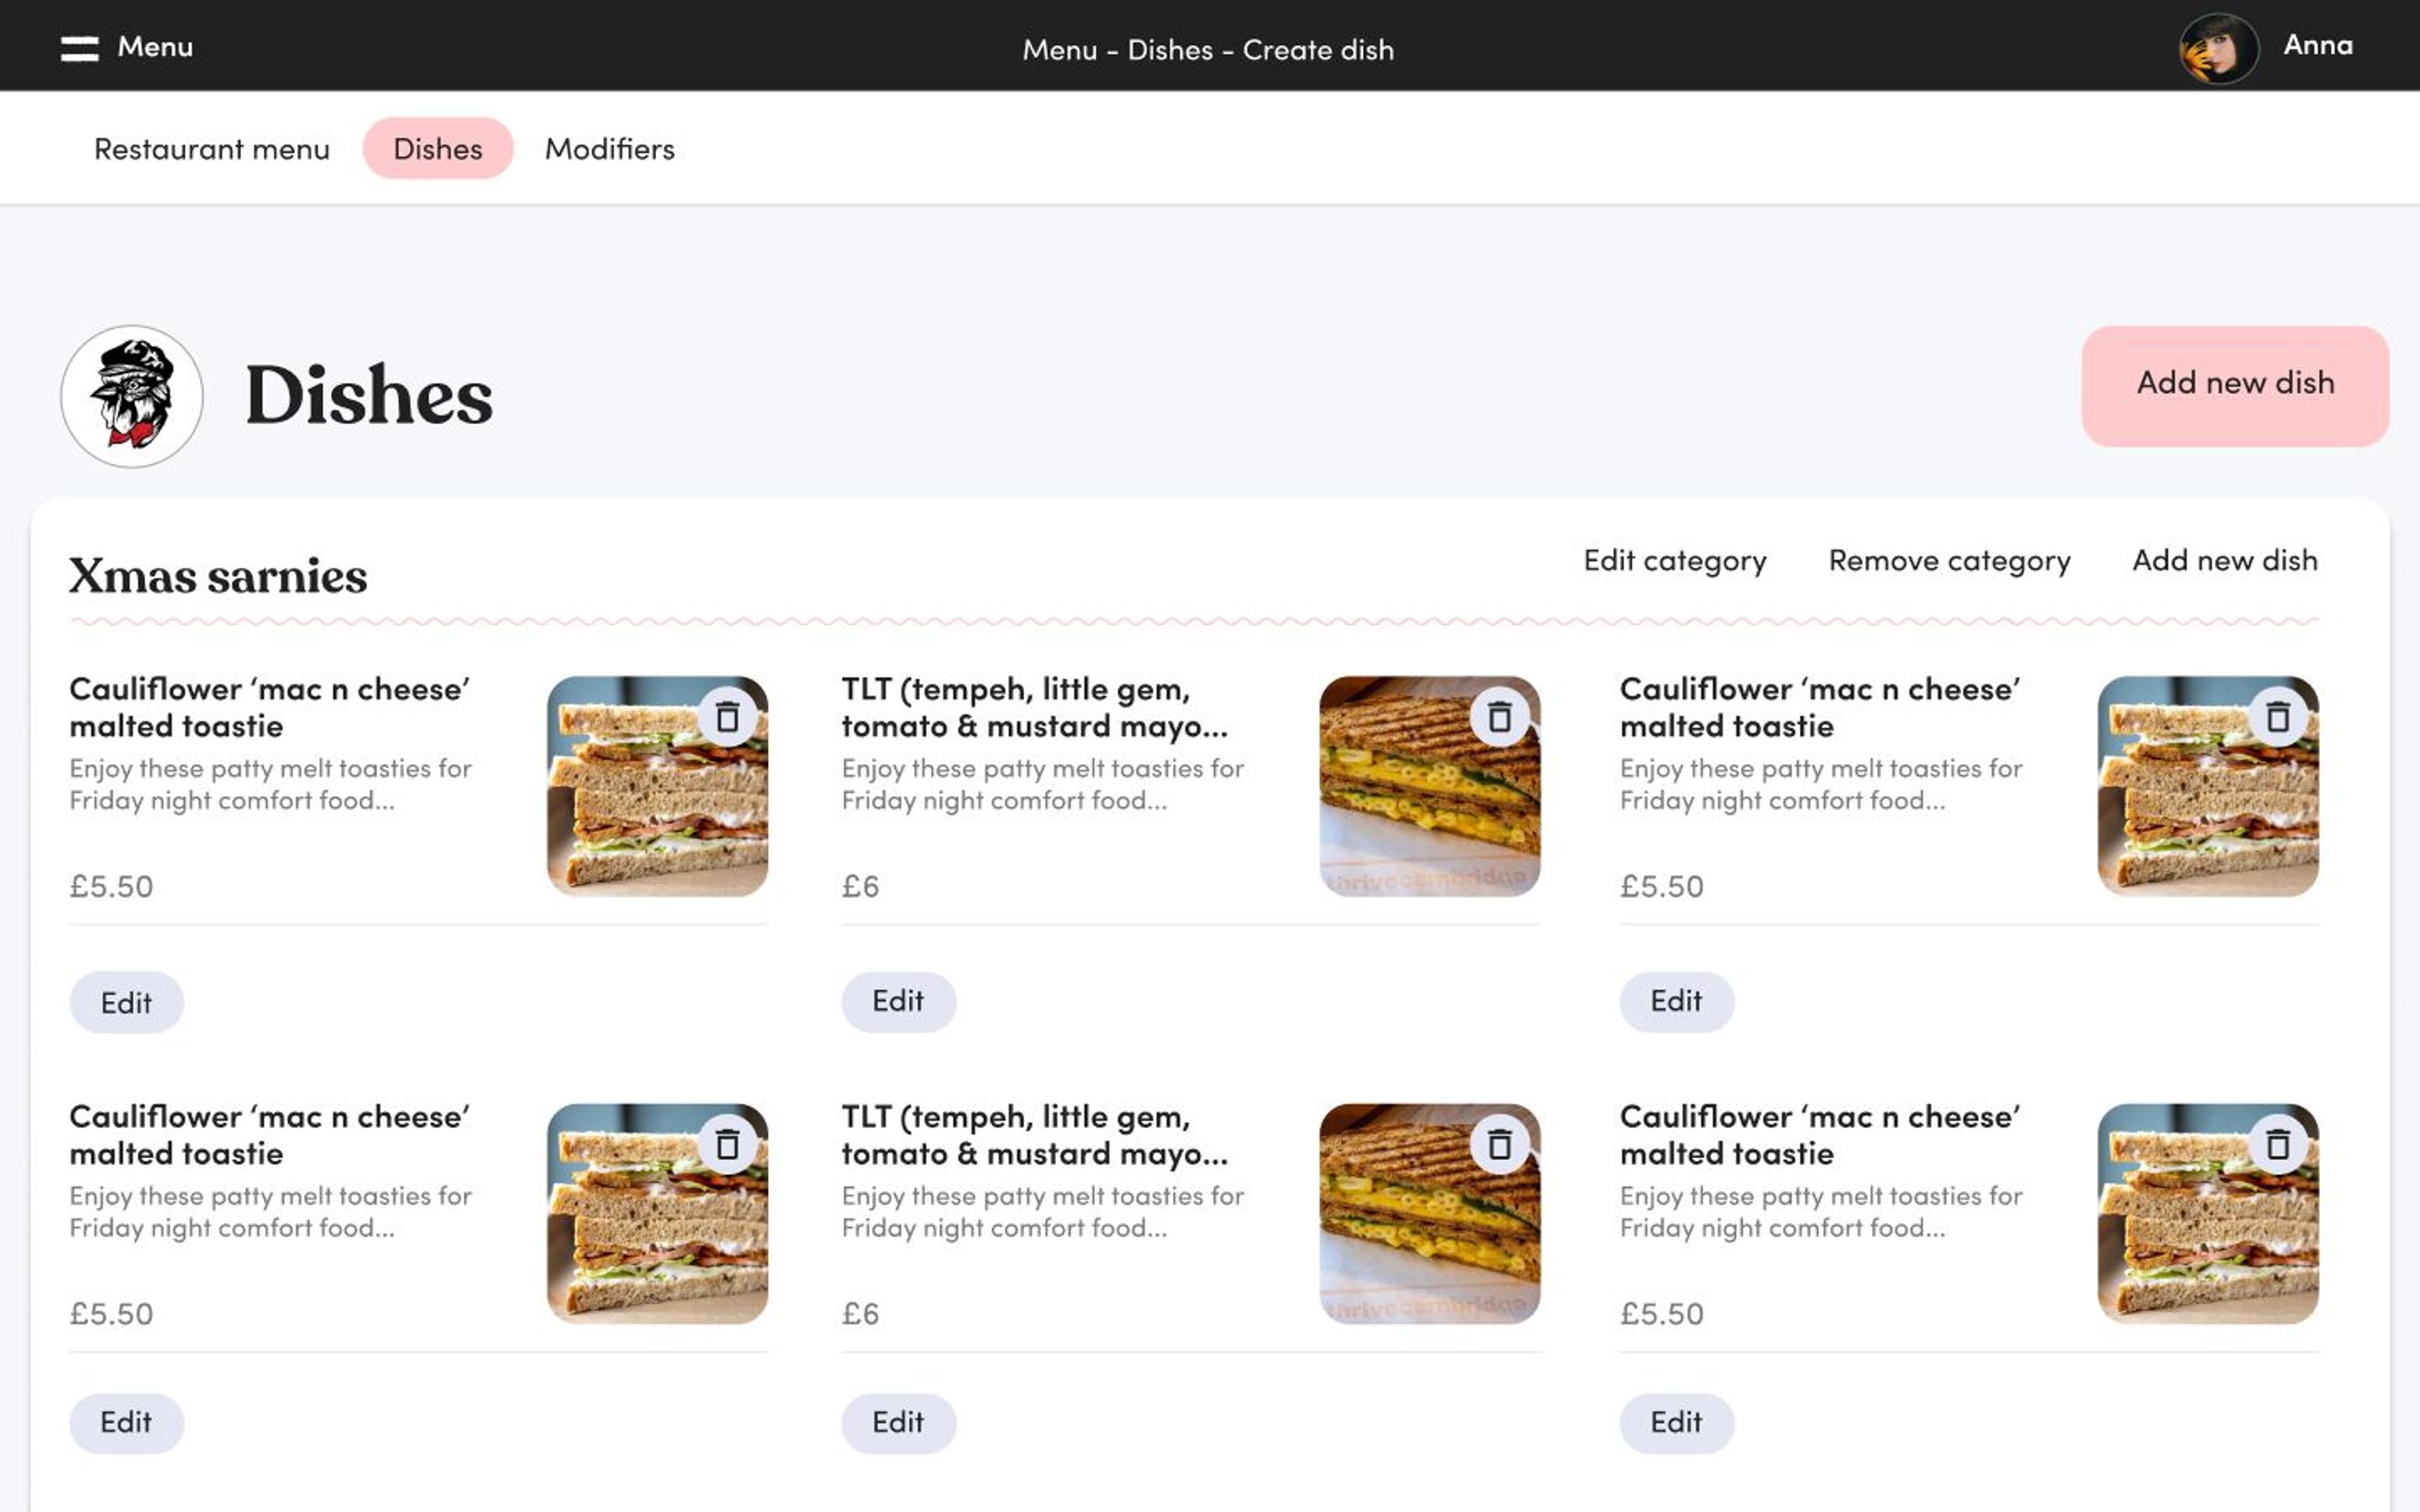Switch to Restaurant menu tab
Screen dimensions: 2420x1512
pos(211,149)
